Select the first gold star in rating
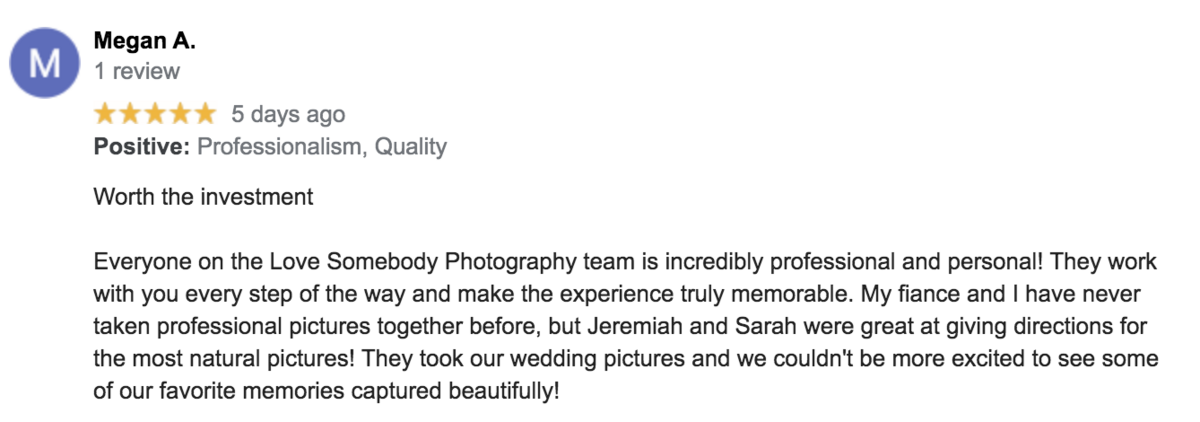 [105, 113]
